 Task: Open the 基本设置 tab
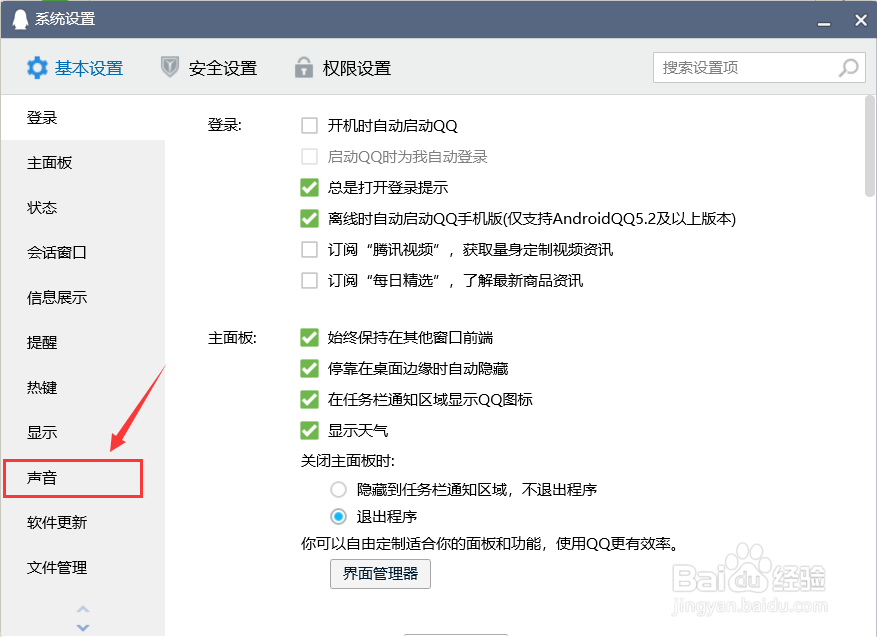coord(75,68)
